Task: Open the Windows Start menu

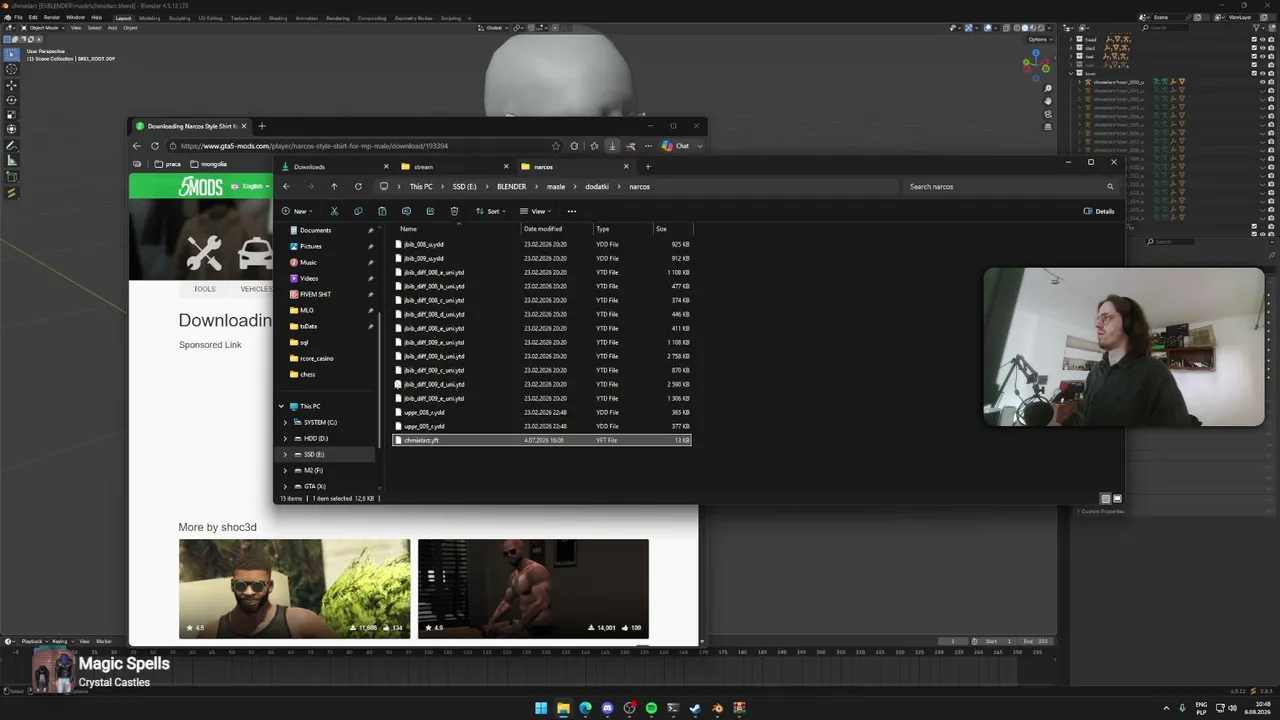Action: pyautogui.click(x=541, y=708)
